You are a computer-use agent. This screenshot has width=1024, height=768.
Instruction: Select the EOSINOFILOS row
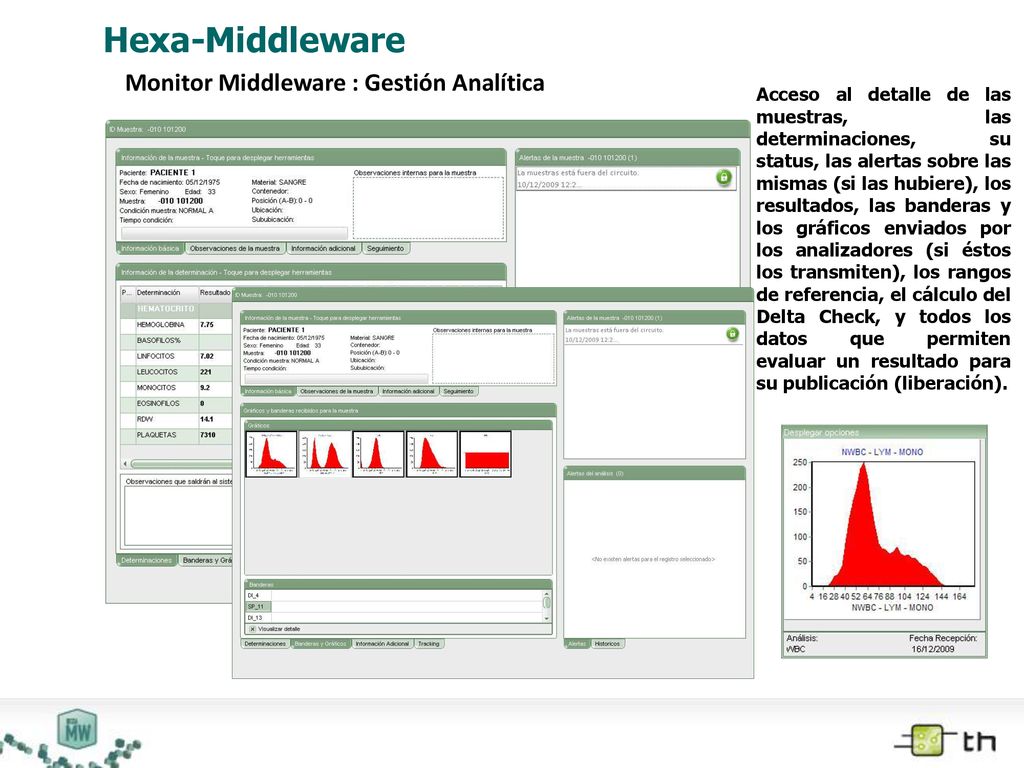click(x=176, y=403)
